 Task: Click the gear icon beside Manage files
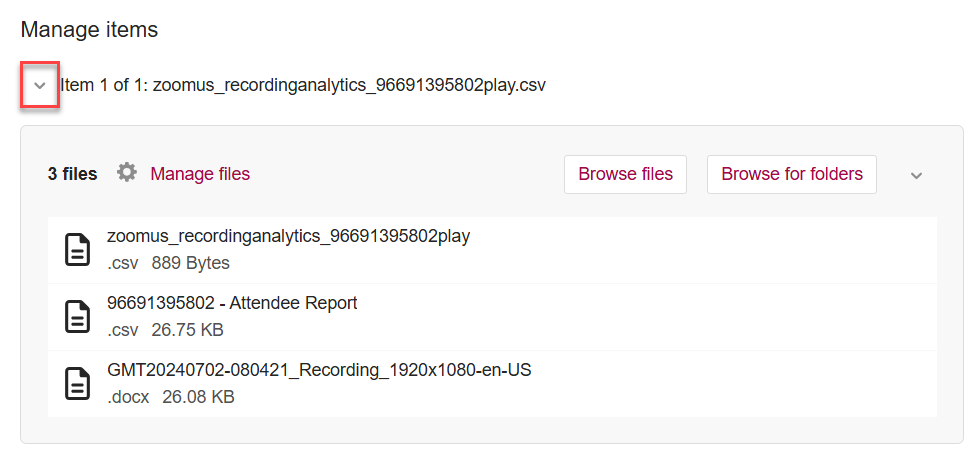pyautogui.click(x=126, y=173)
